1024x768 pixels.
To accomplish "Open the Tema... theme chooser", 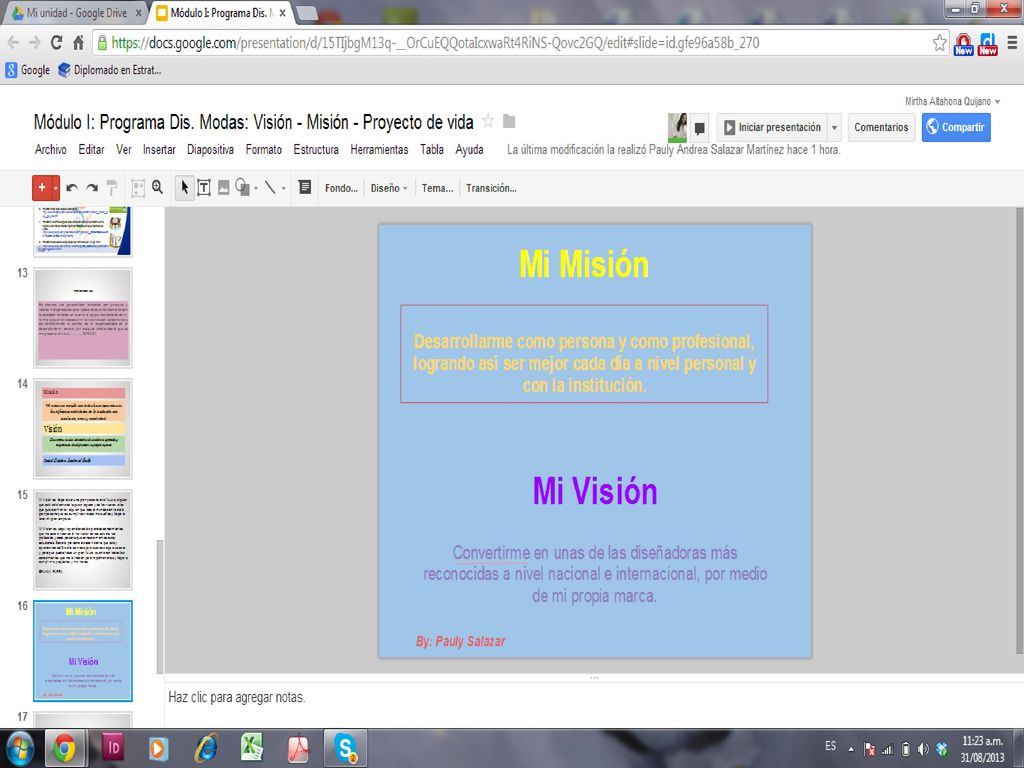I will click(437, 188).
